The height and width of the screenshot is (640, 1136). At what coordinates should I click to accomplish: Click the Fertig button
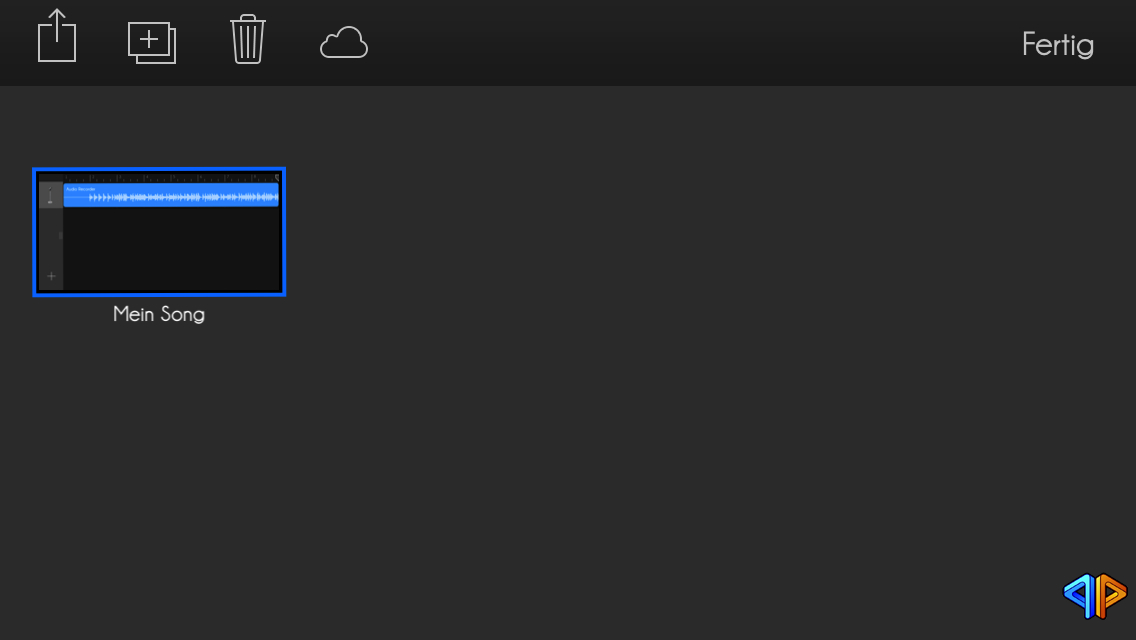(1058, 45)
